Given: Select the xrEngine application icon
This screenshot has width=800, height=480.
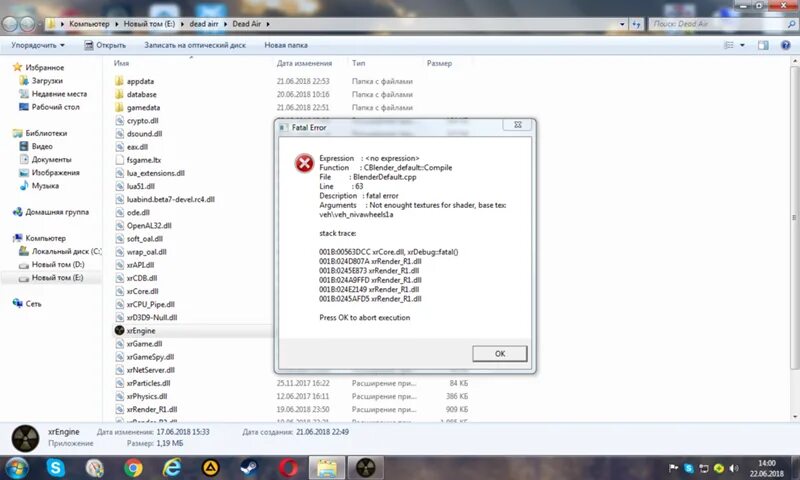Looking at the screenshot, I should click(x=119, y=331).
